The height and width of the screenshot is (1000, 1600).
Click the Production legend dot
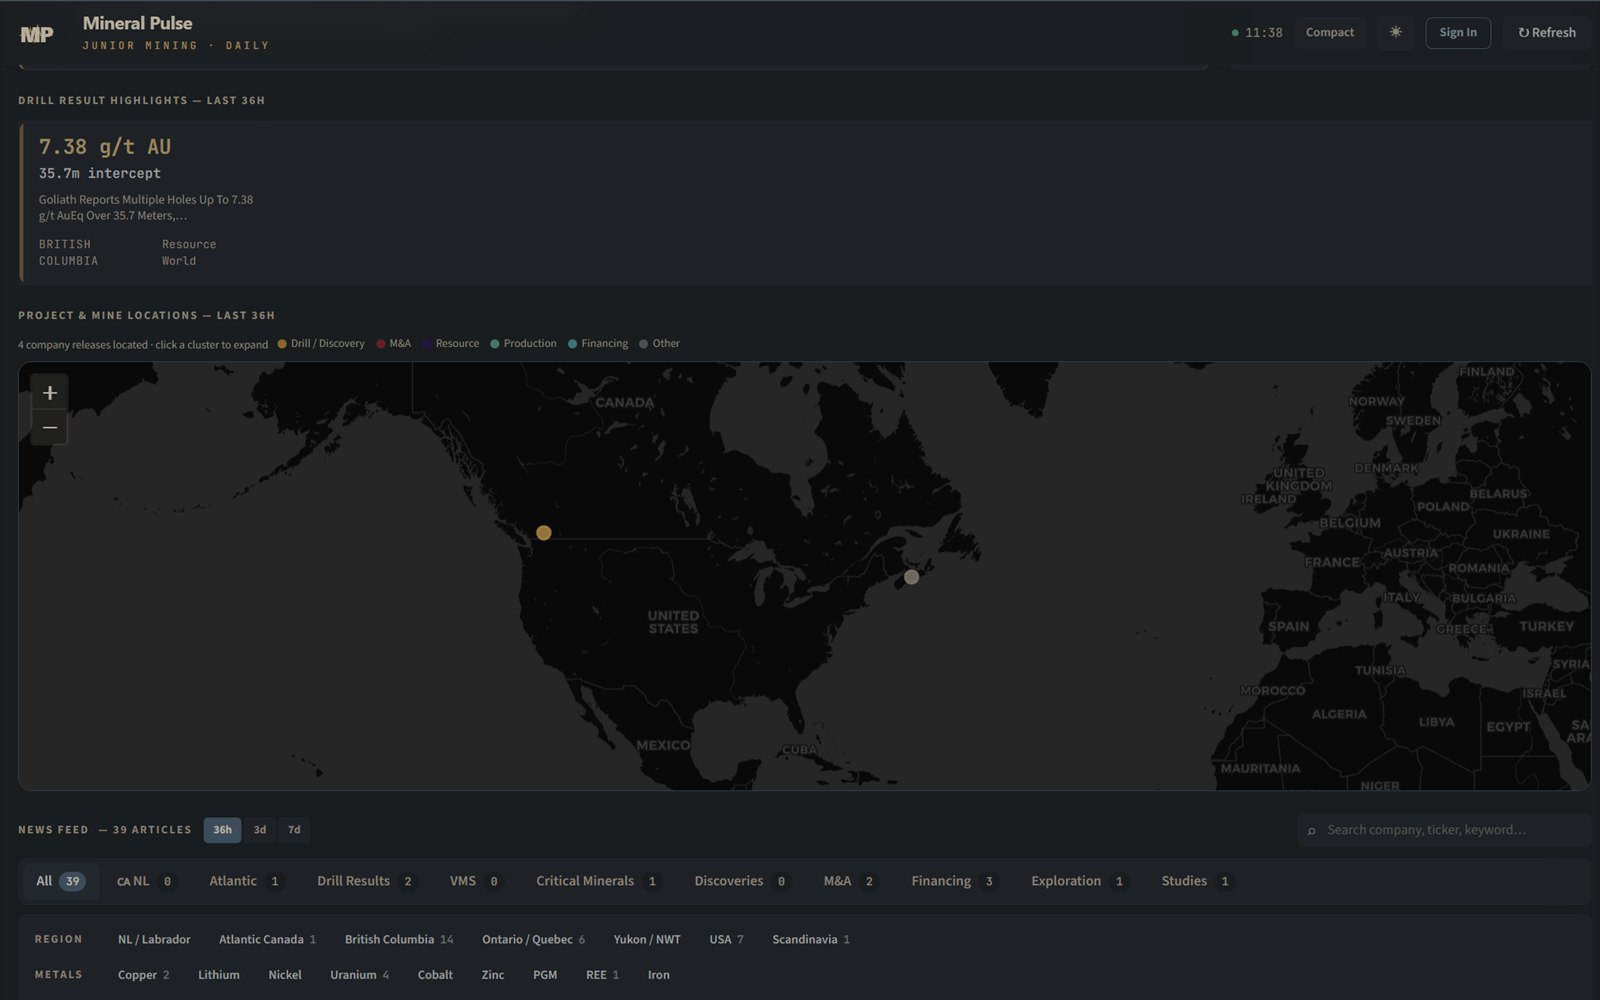(x=495, y=344)
